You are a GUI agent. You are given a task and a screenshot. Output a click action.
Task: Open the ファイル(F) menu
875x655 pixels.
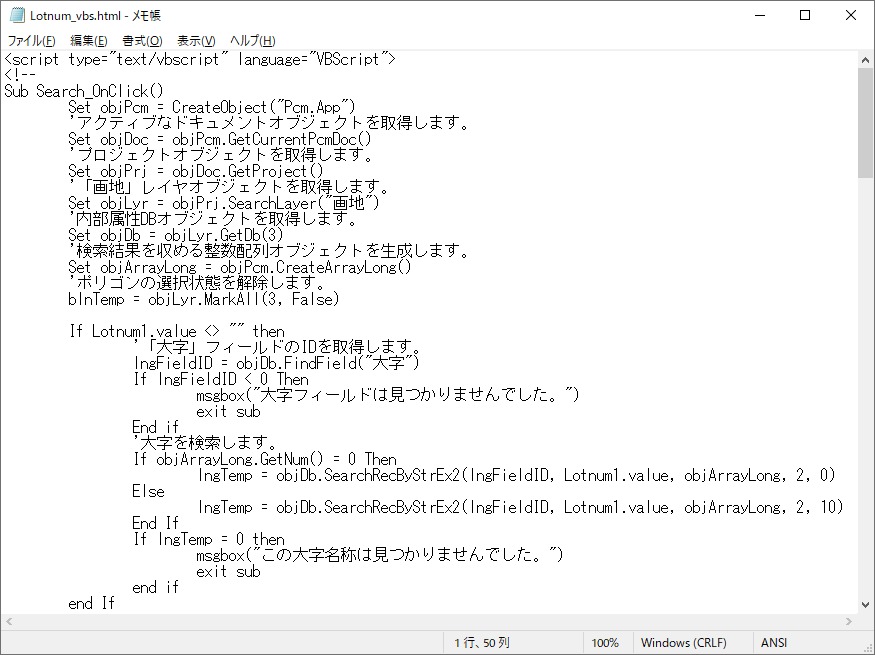31,41
